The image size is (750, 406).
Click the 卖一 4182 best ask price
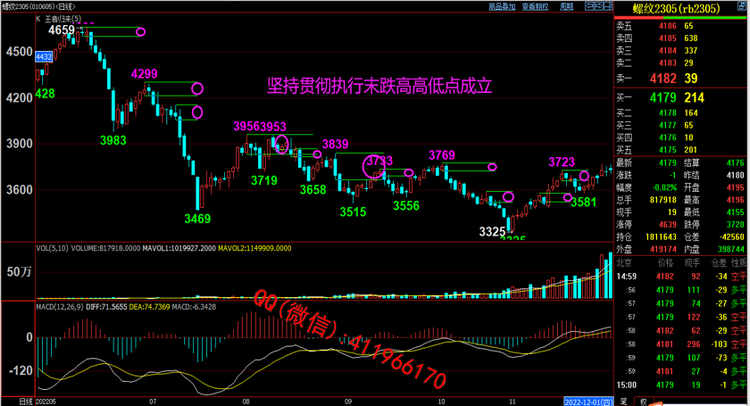[x=663, y=78]
